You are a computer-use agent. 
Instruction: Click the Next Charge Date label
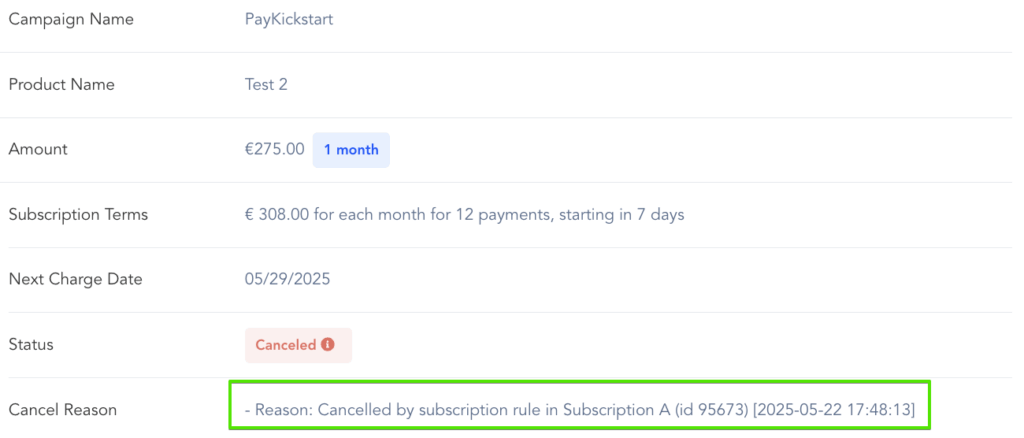click(x=75, y=280)
